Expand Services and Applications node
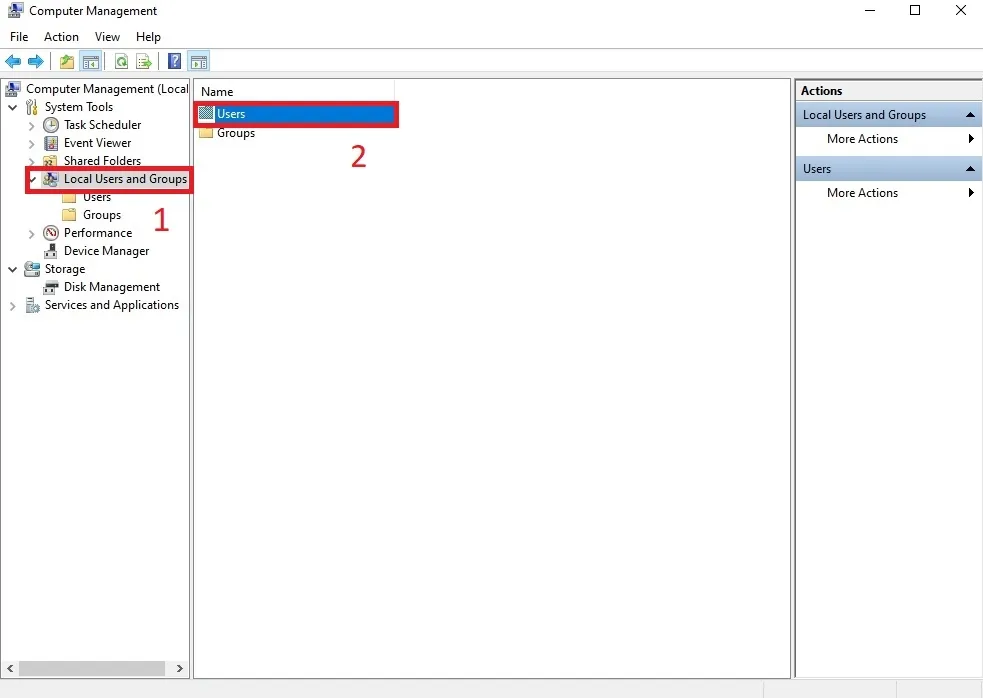 pos(12,306)
